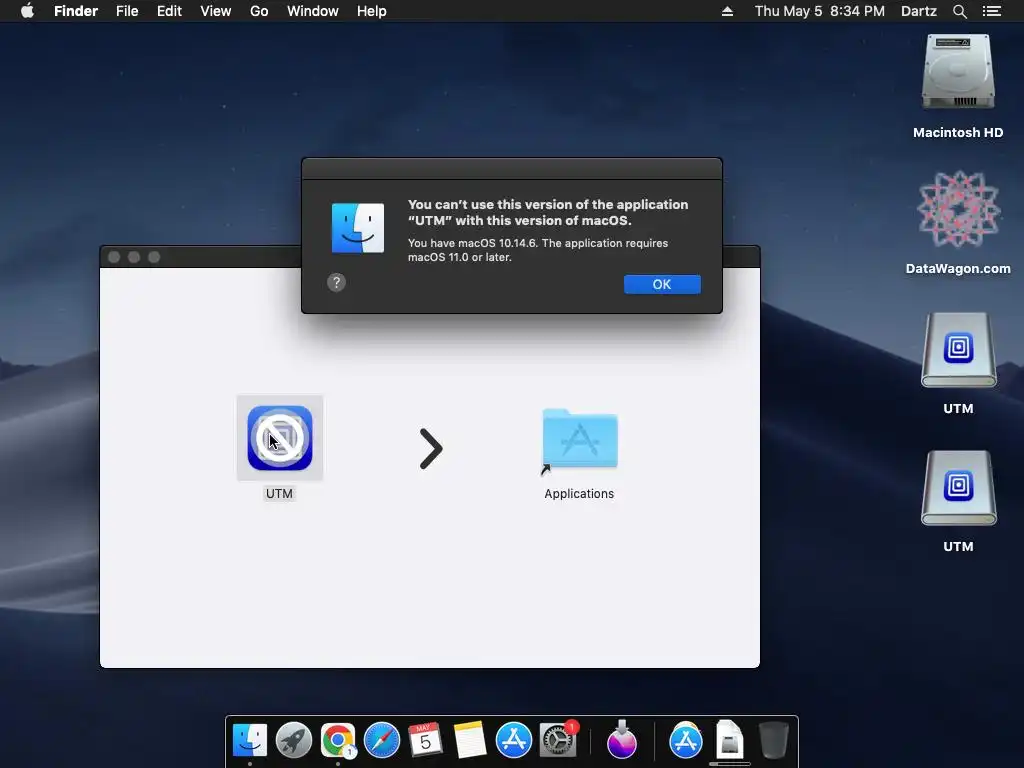
Task: Click the bold alert heading about UTM
Action: point(548,212)
